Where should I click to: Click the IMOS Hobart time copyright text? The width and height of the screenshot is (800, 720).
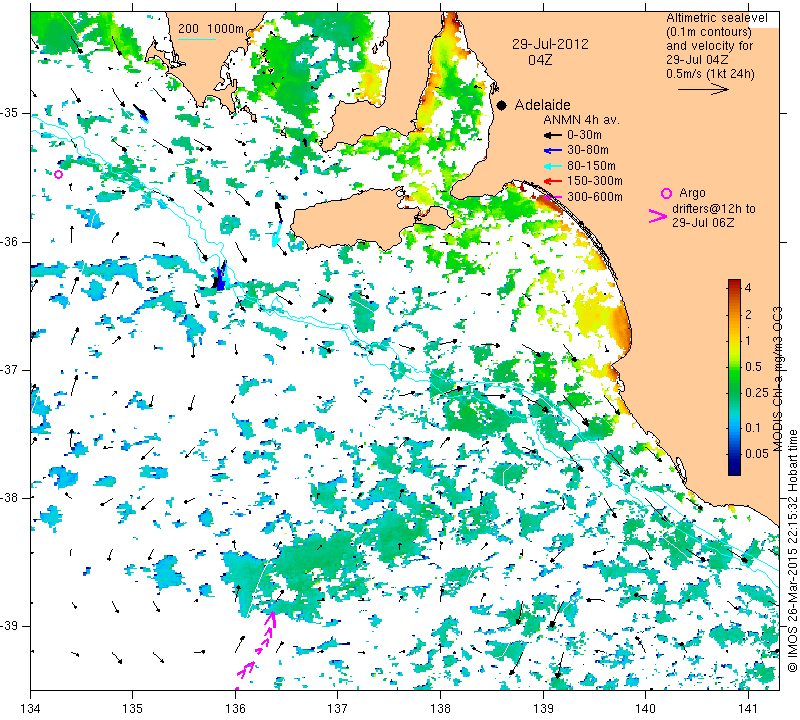click(x=792, y=551)
